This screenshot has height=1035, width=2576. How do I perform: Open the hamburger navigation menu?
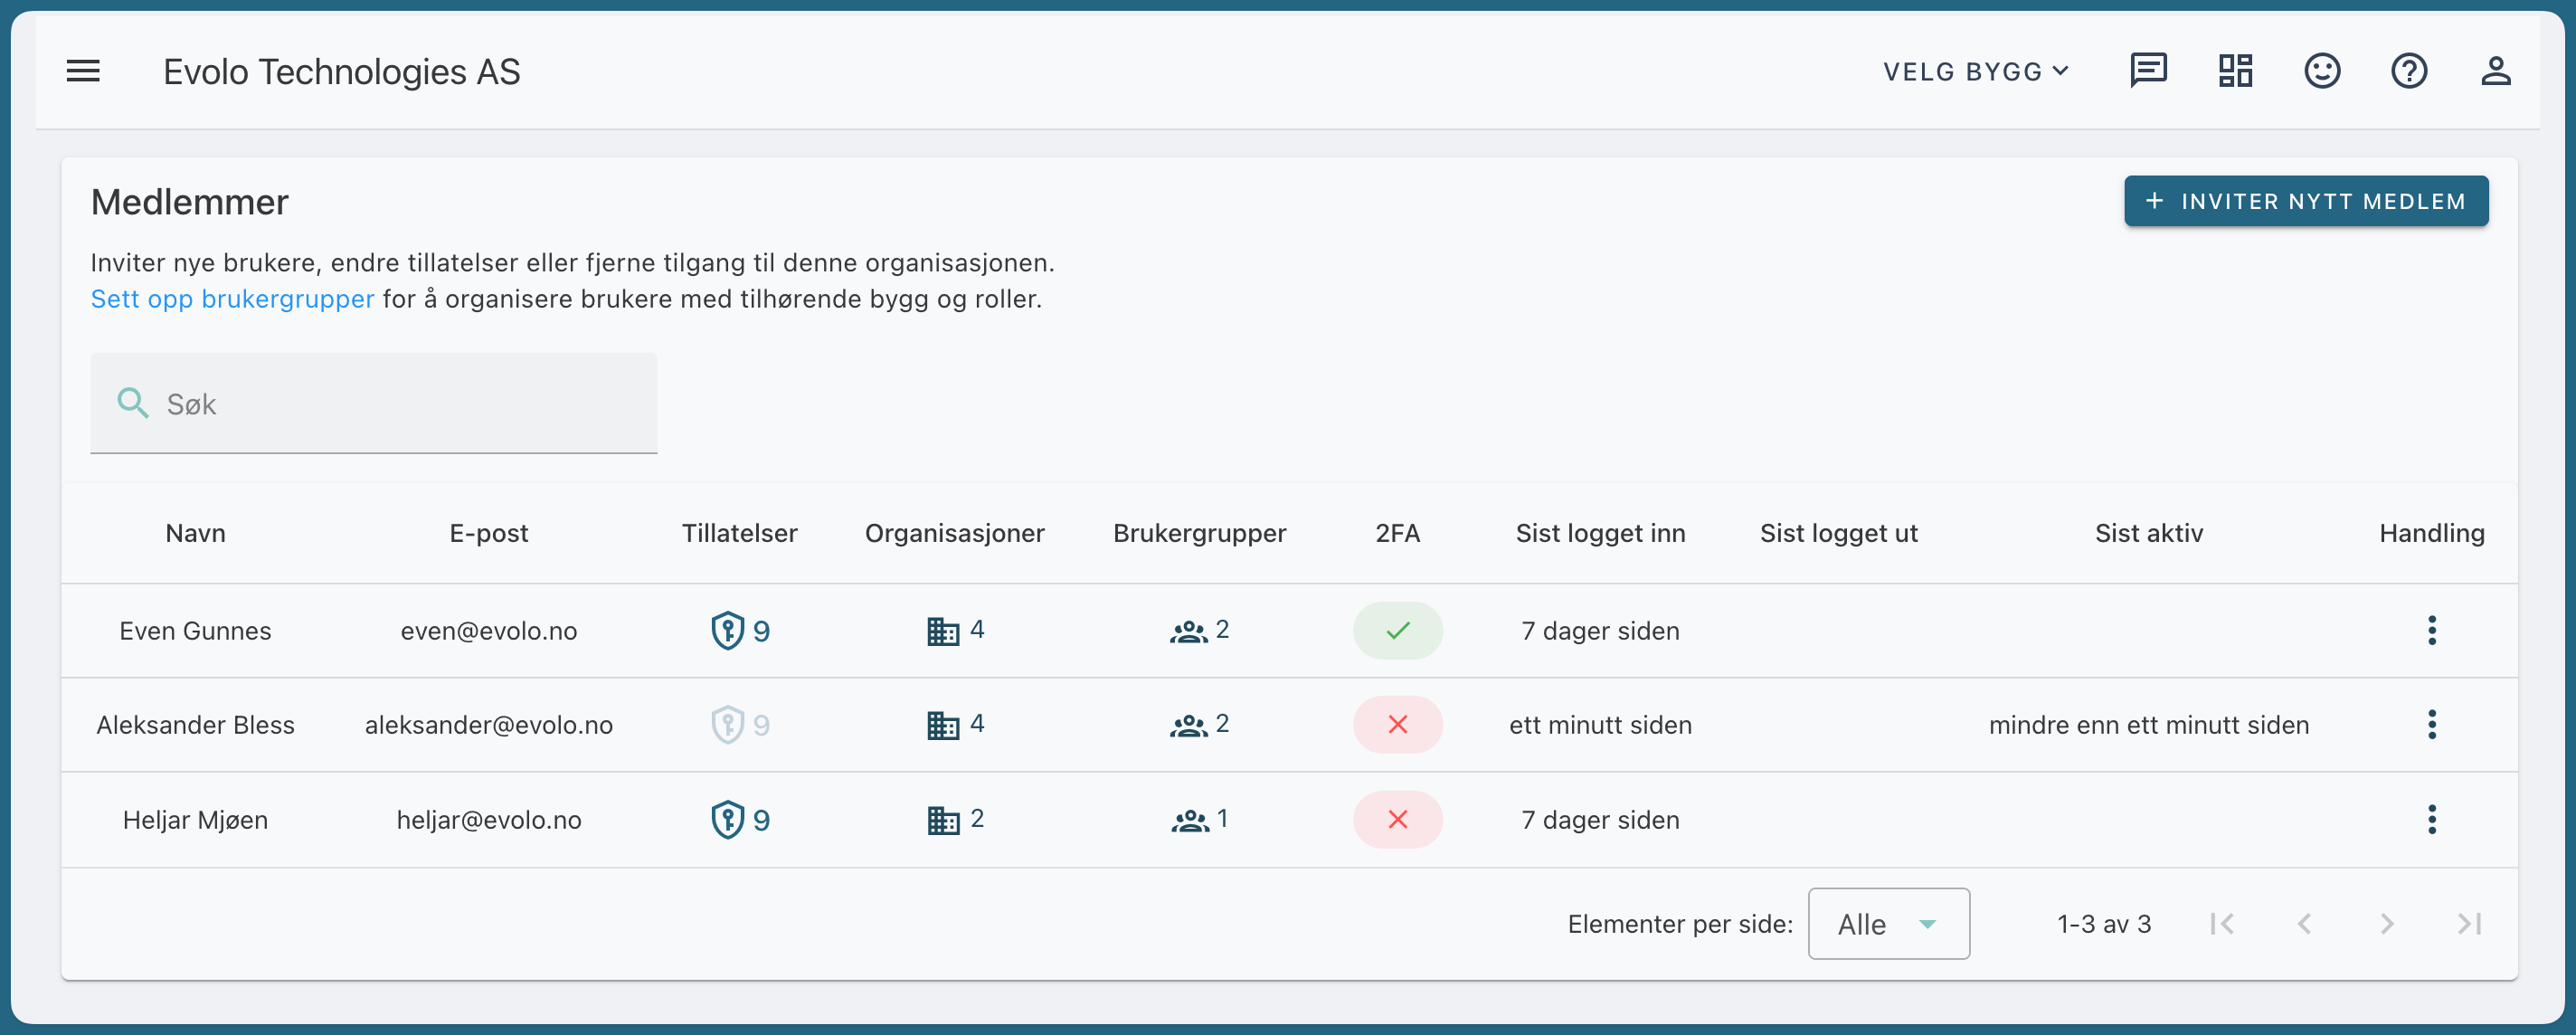(83, 72)
